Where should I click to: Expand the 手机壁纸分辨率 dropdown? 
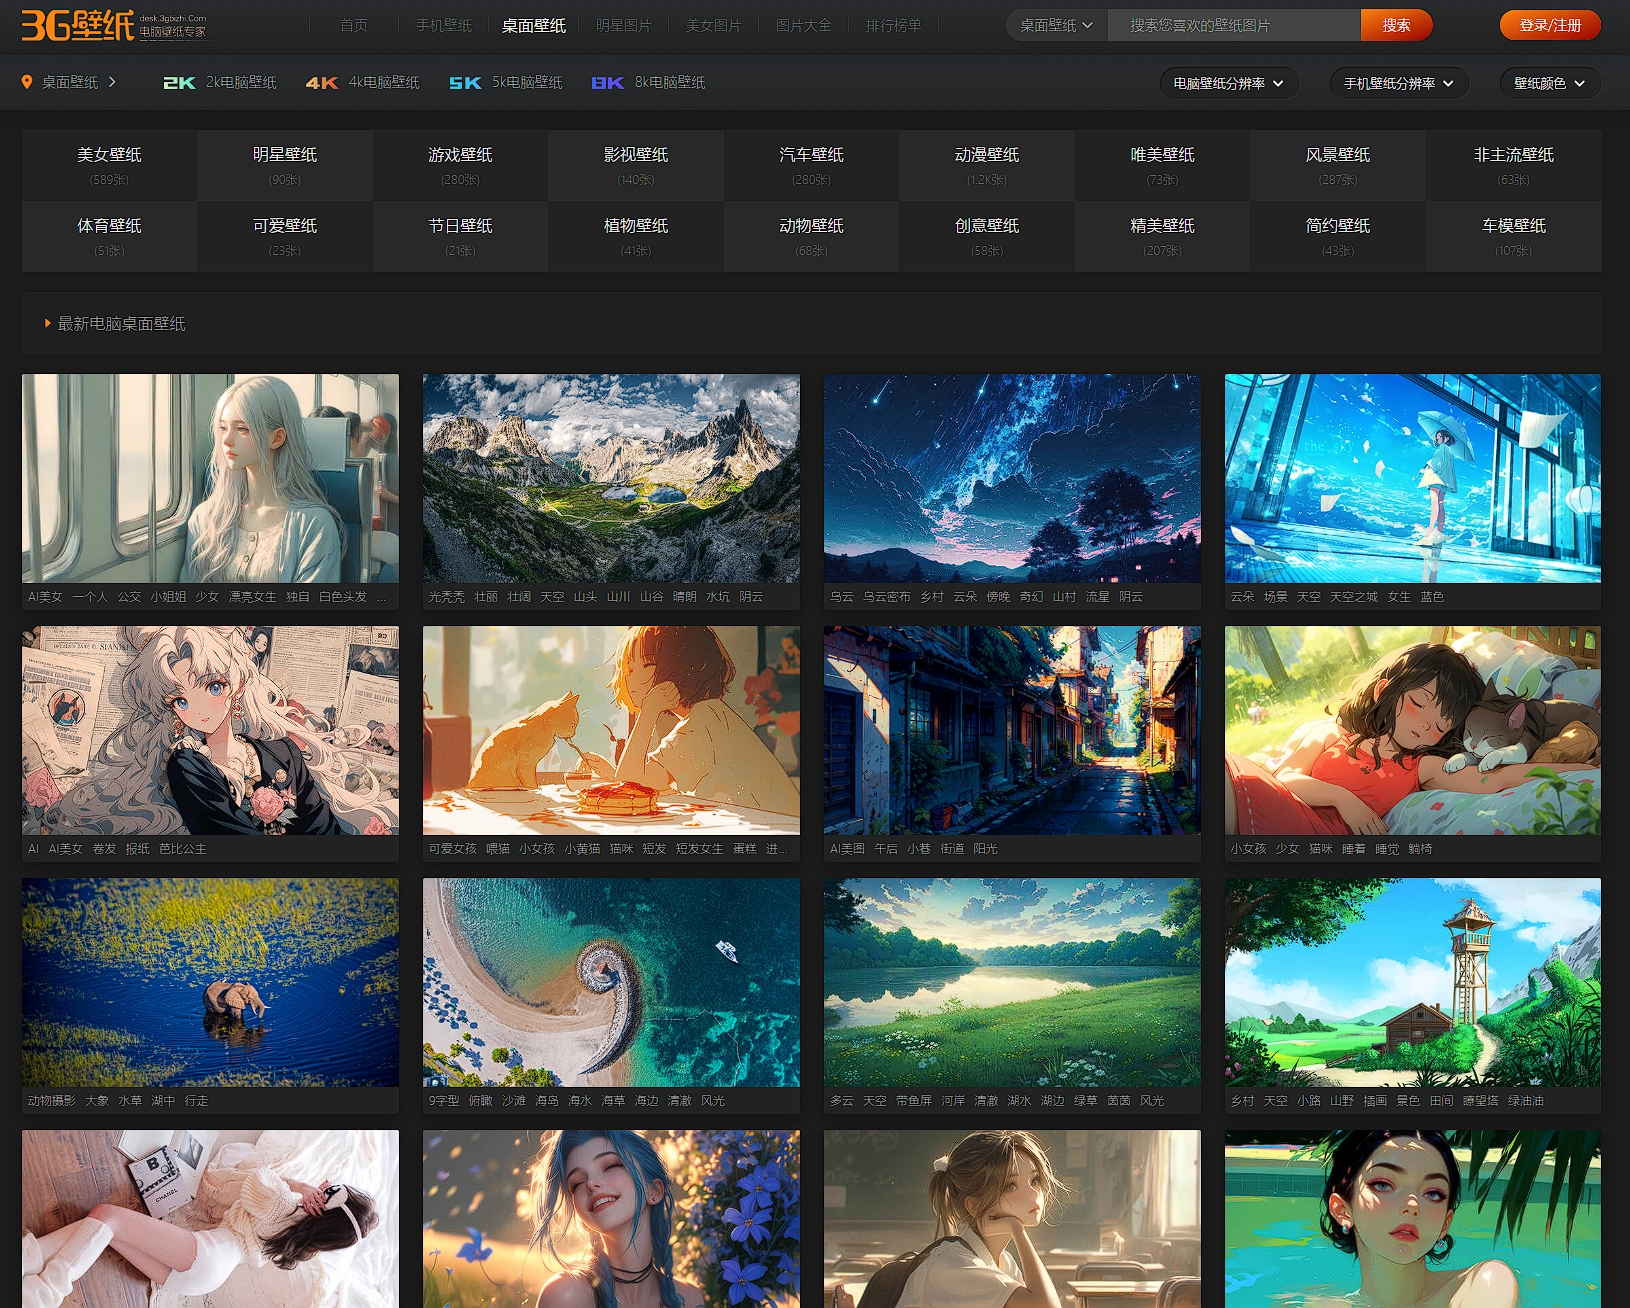pos(1398,83)
